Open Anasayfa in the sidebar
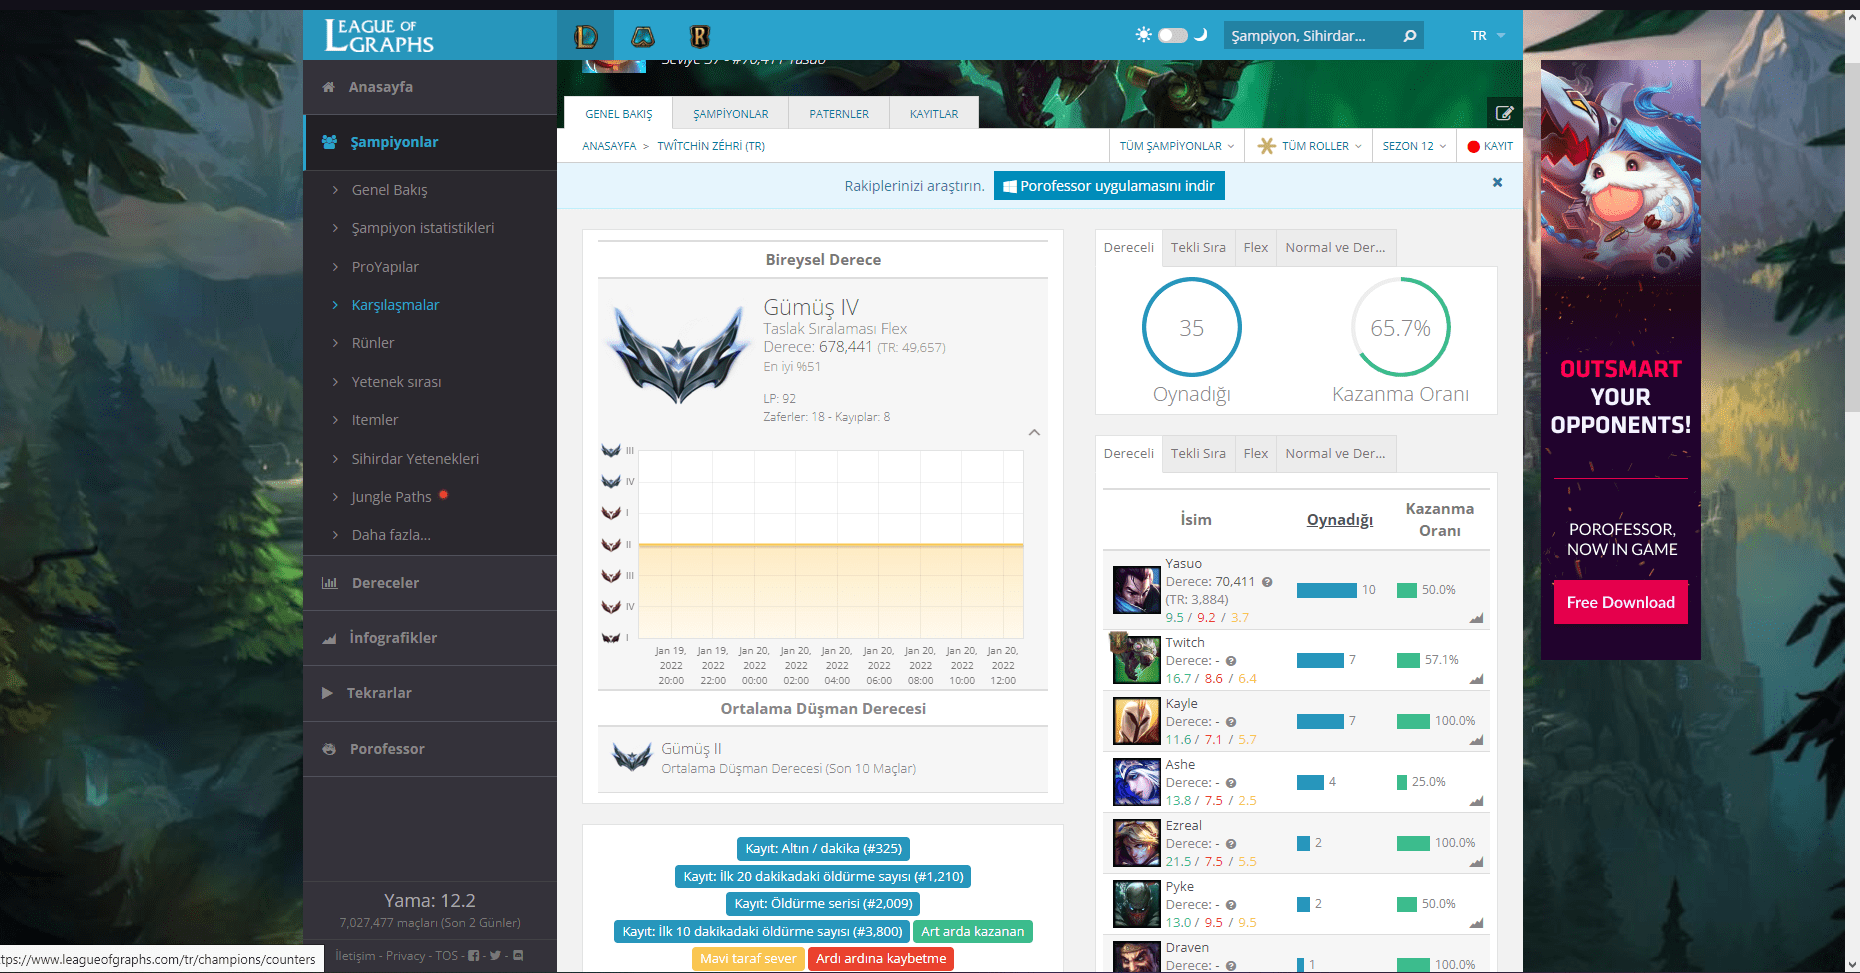1860x973 pixels. [x=430, y=87]
